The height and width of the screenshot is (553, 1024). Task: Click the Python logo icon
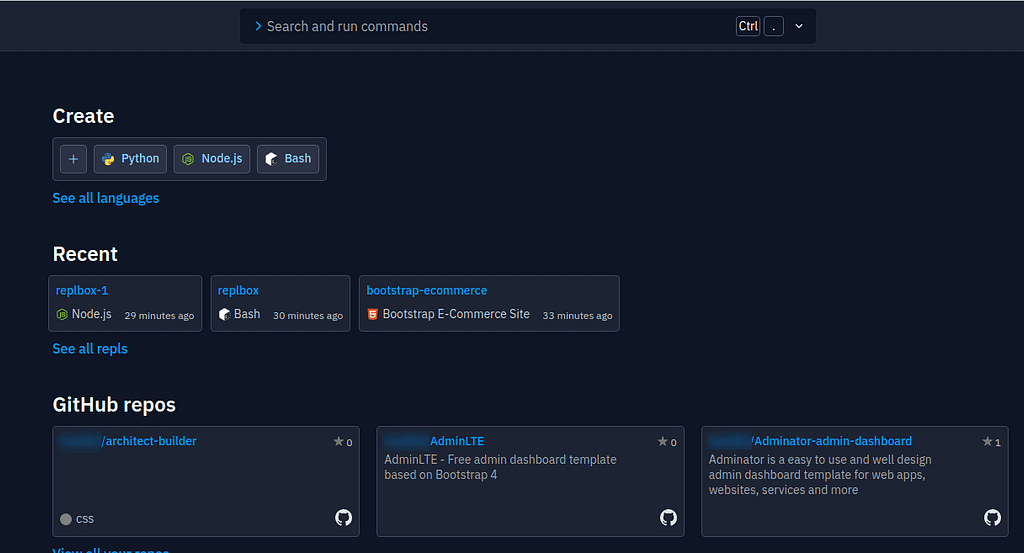(x=108, y=159)
